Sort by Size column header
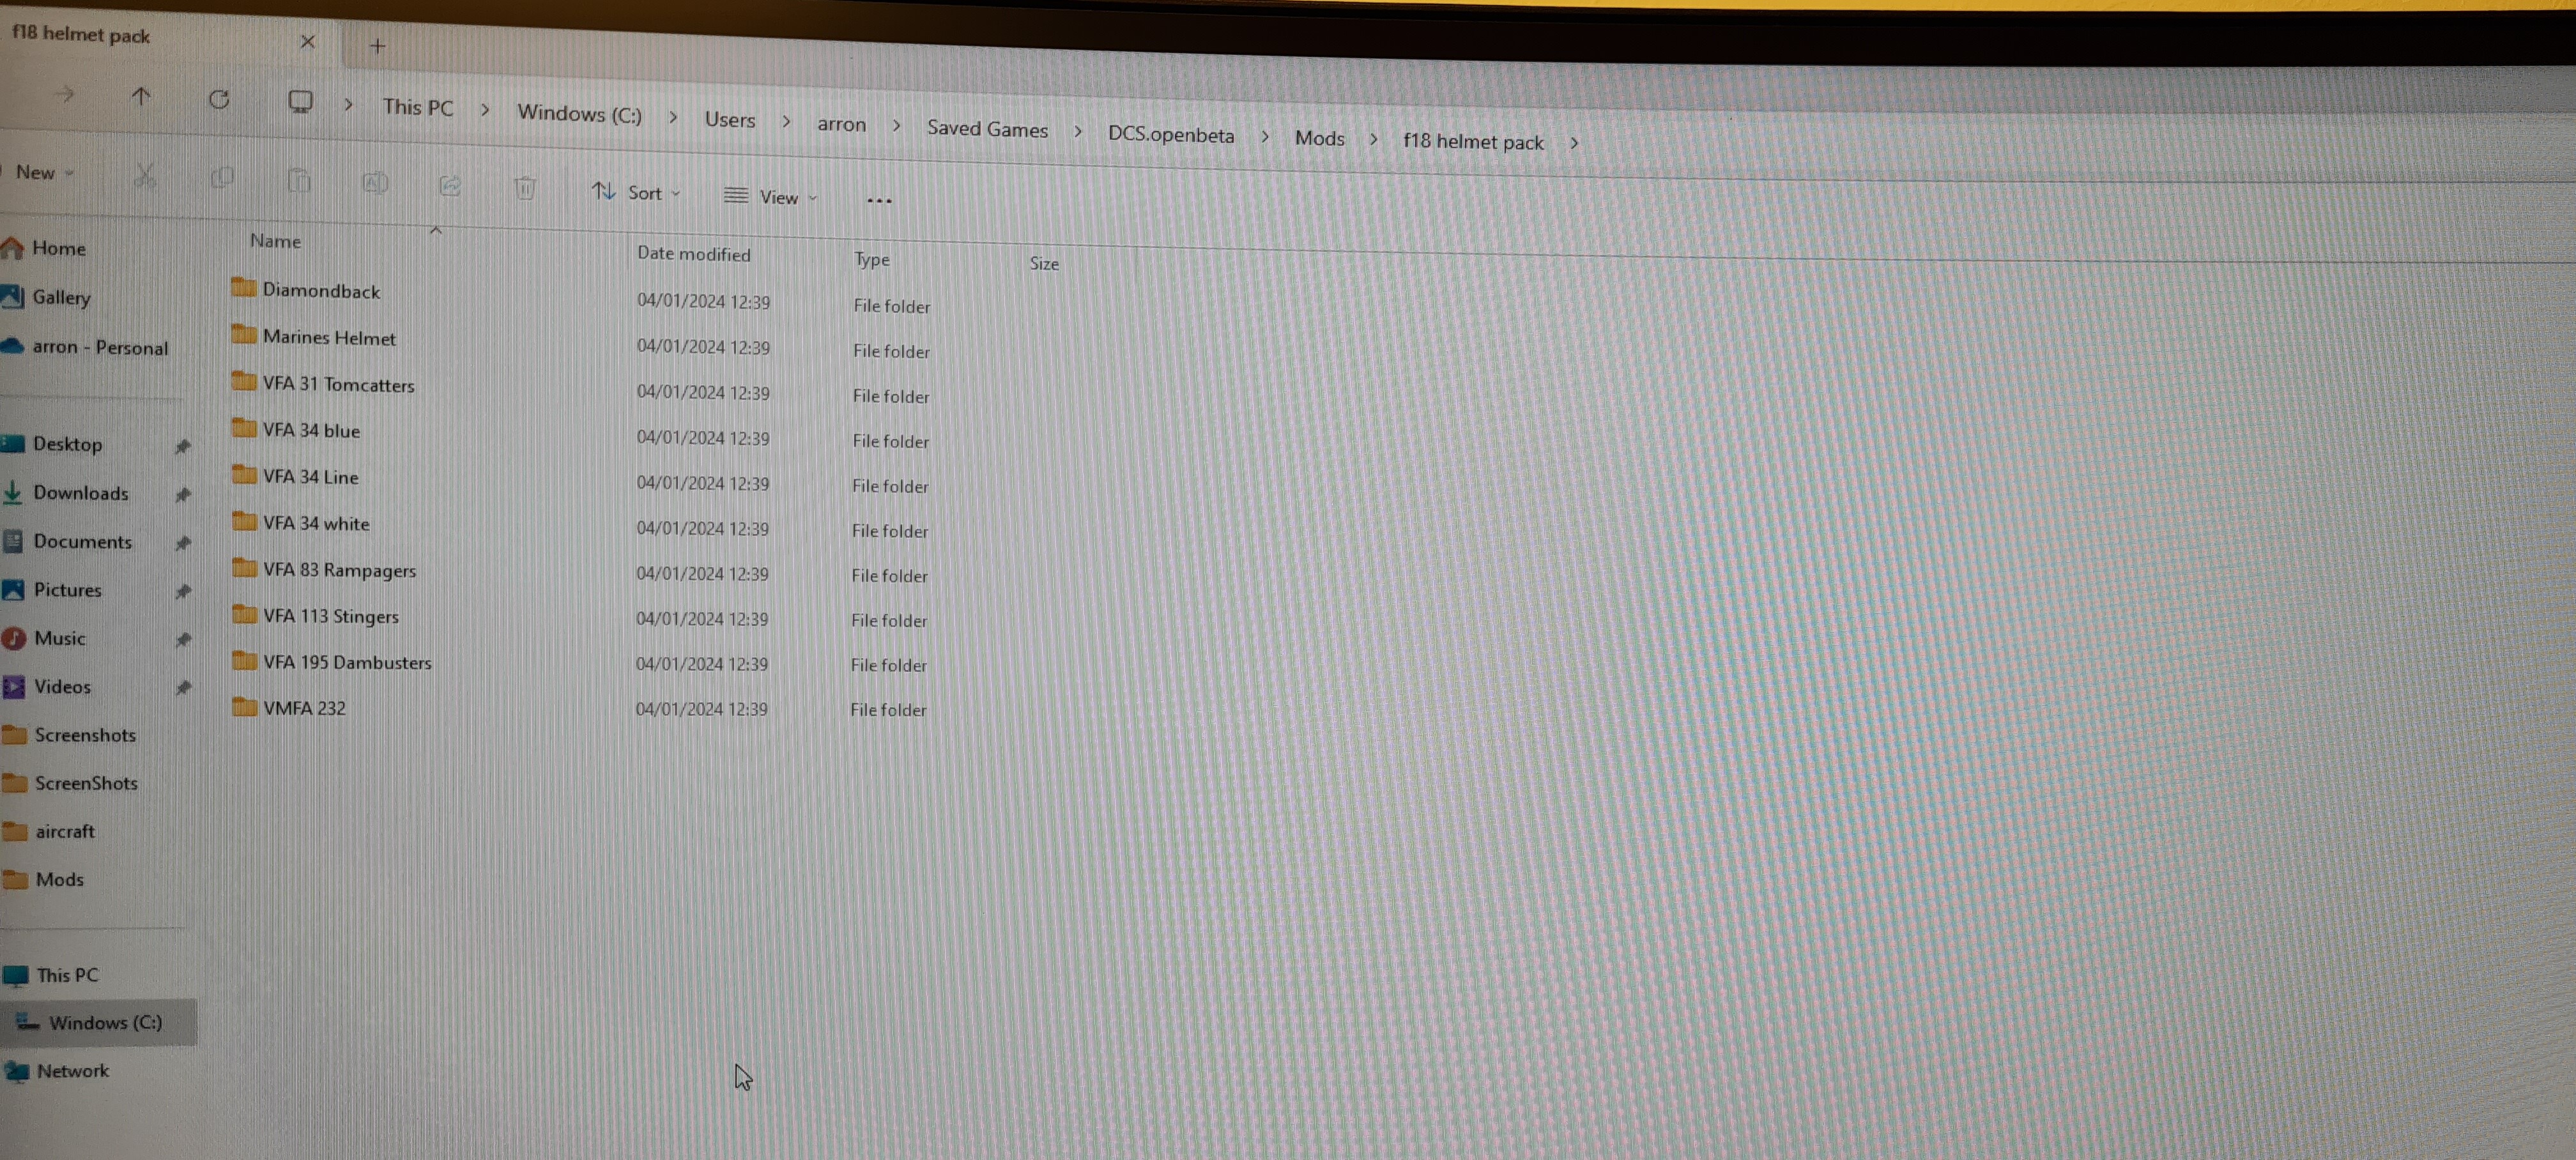The height and width of the screenshot is (1160, 2576). 1044,264
